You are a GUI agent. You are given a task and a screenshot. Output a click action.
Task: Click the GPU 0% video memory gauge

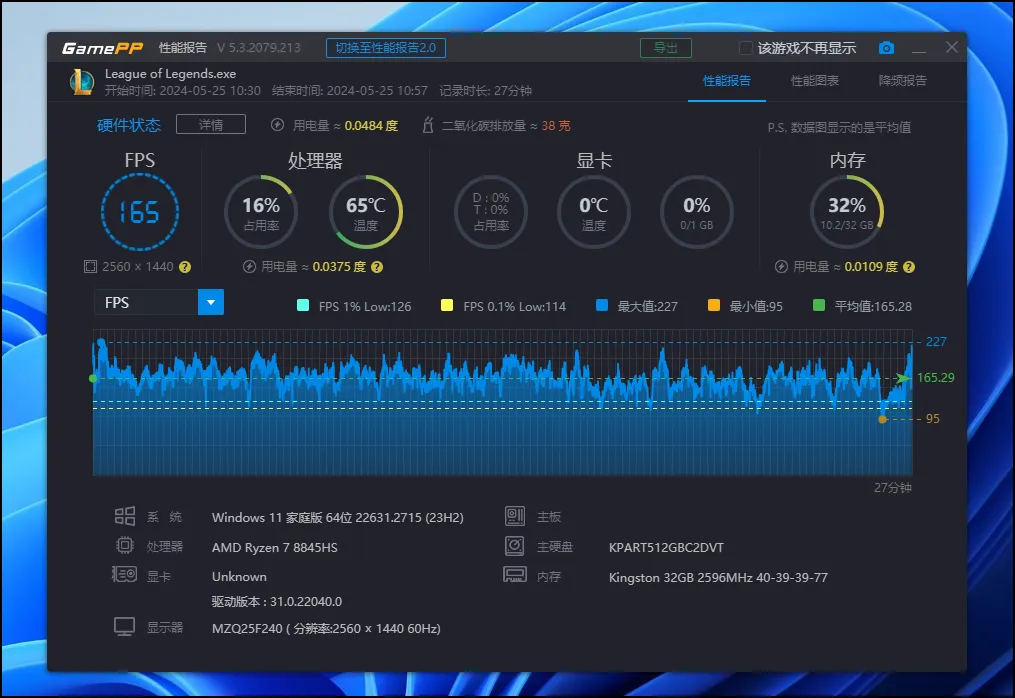(x=697, y=212)
